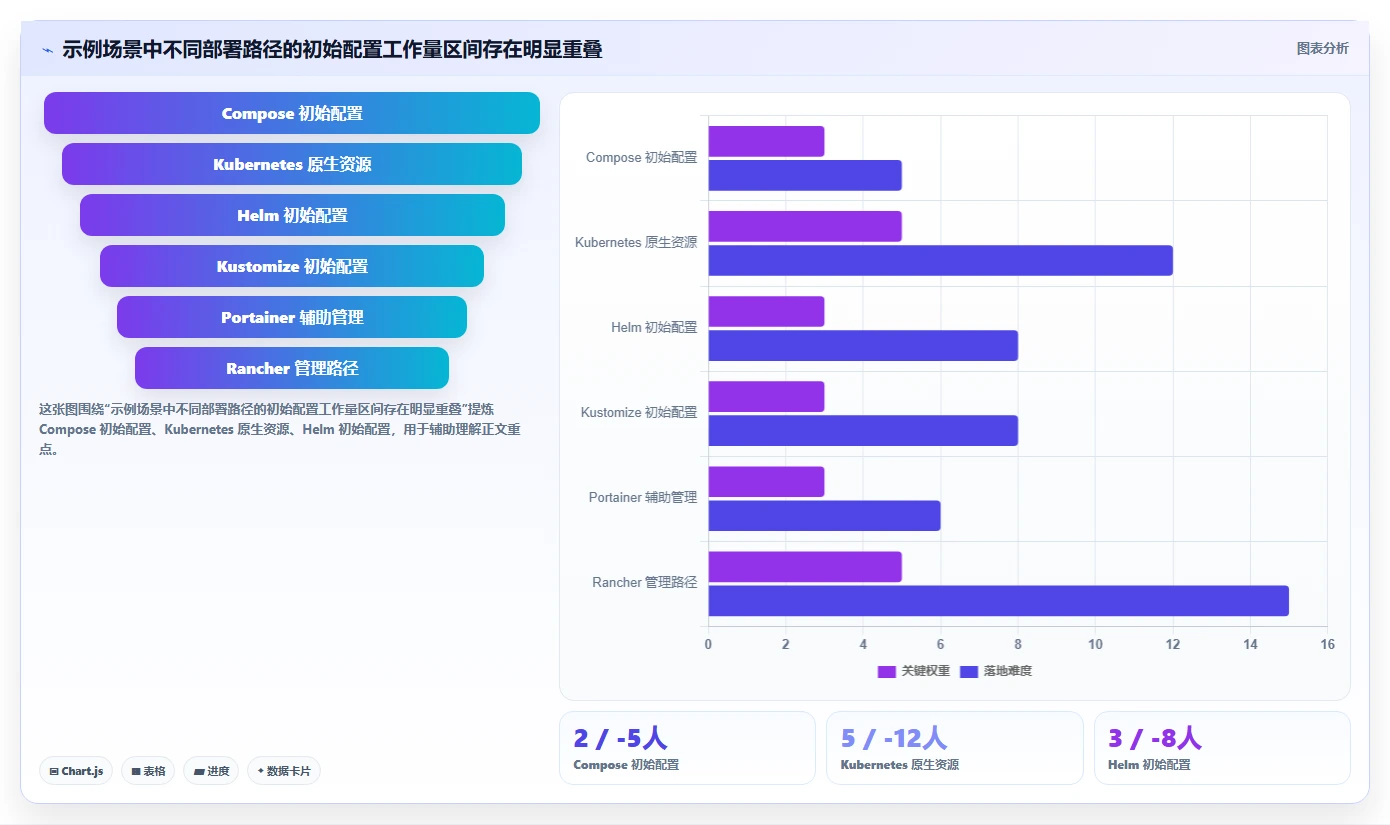Click the x-axis tick value 0
The width and height of the screenshot is (1390, 825).
click(x=708, y=644)
